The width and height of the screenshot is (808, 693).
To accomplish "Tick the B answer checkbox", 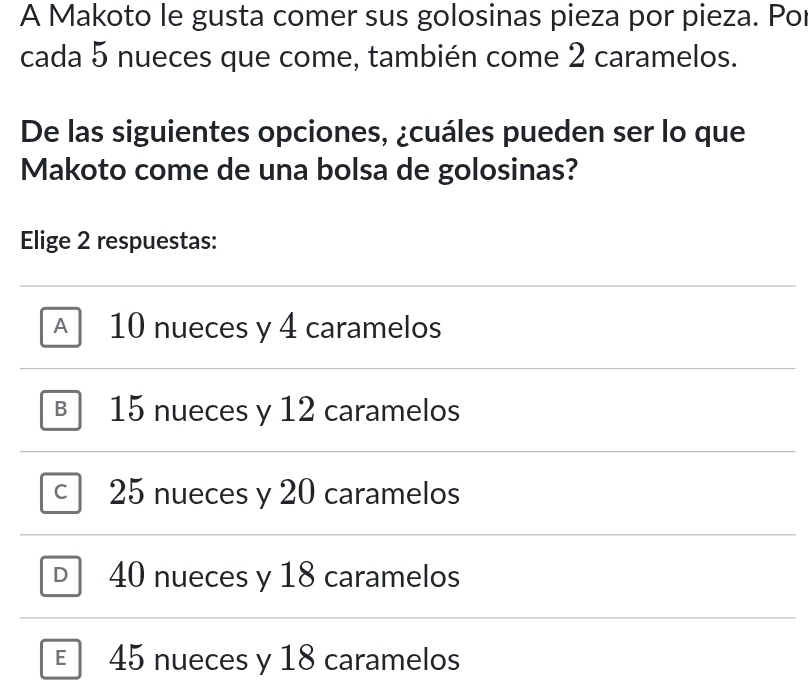I will (x=61, y=410).
